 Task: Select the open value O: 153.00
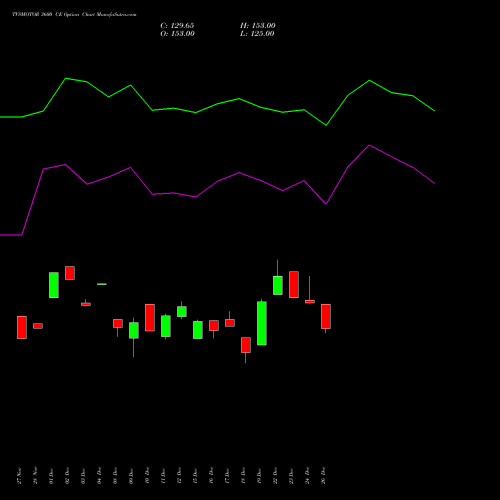(x=177, y=34)
